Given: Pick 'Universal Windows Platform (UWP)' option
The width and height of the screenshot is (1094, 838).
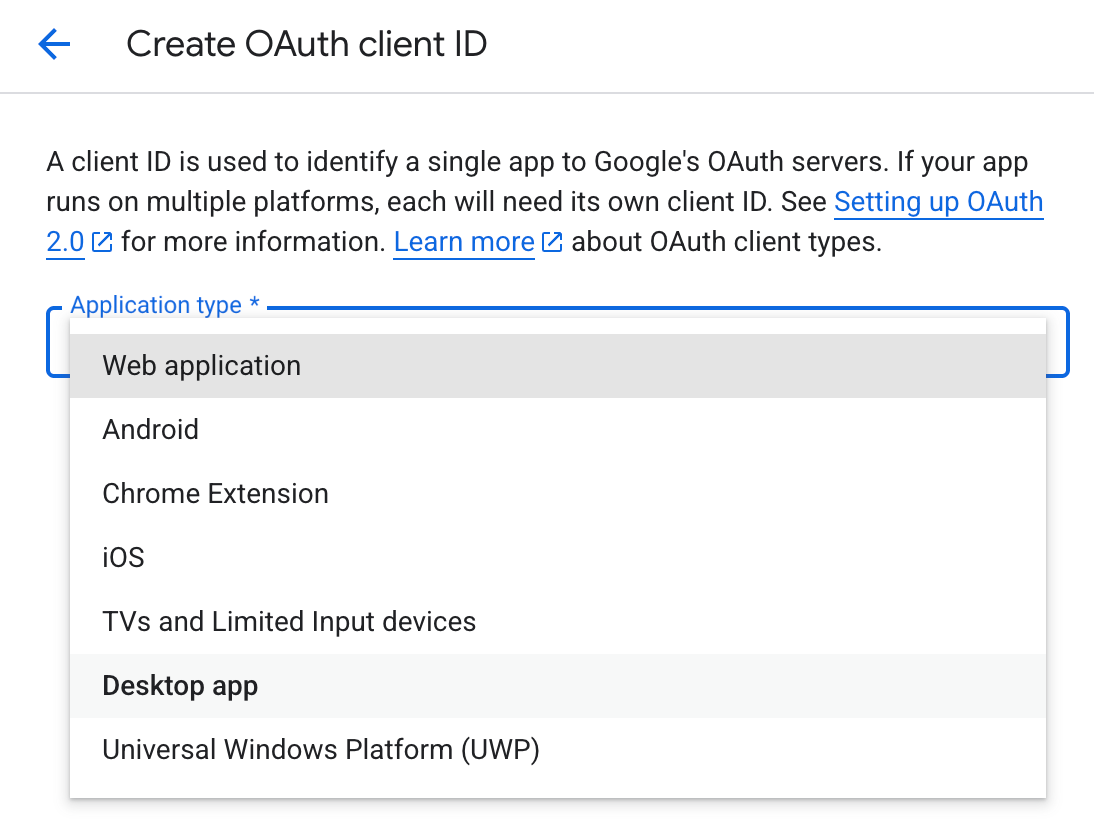Looking at the screenshot, I should [x=321, y=750].
